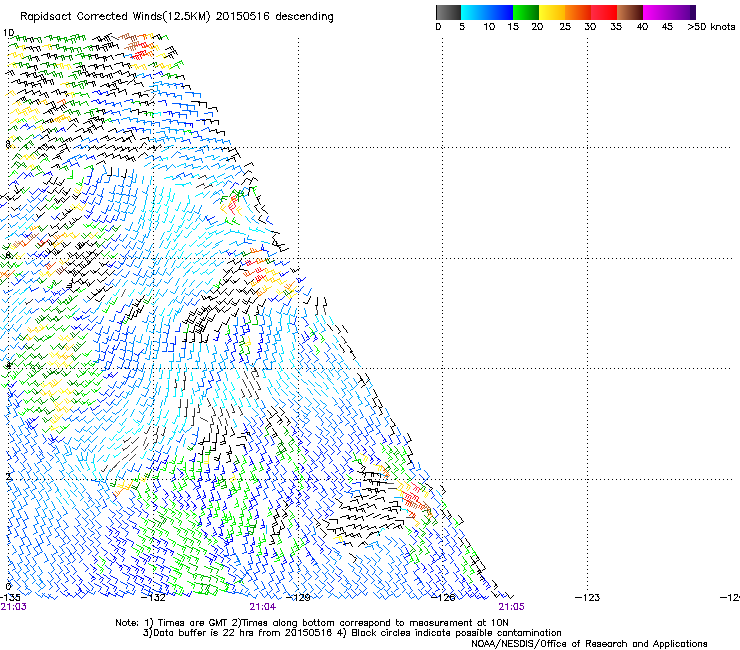Pick the gray 0-5 knots legend swatch

448,12
